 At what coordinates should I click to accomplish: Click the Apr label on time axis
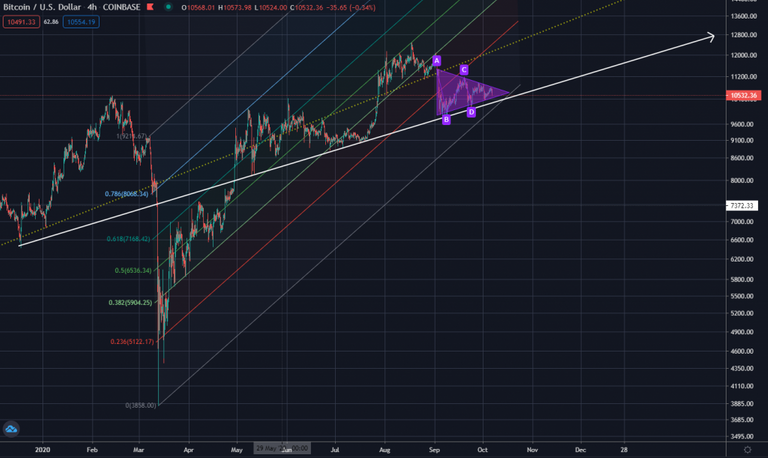[x=189, y=450]
